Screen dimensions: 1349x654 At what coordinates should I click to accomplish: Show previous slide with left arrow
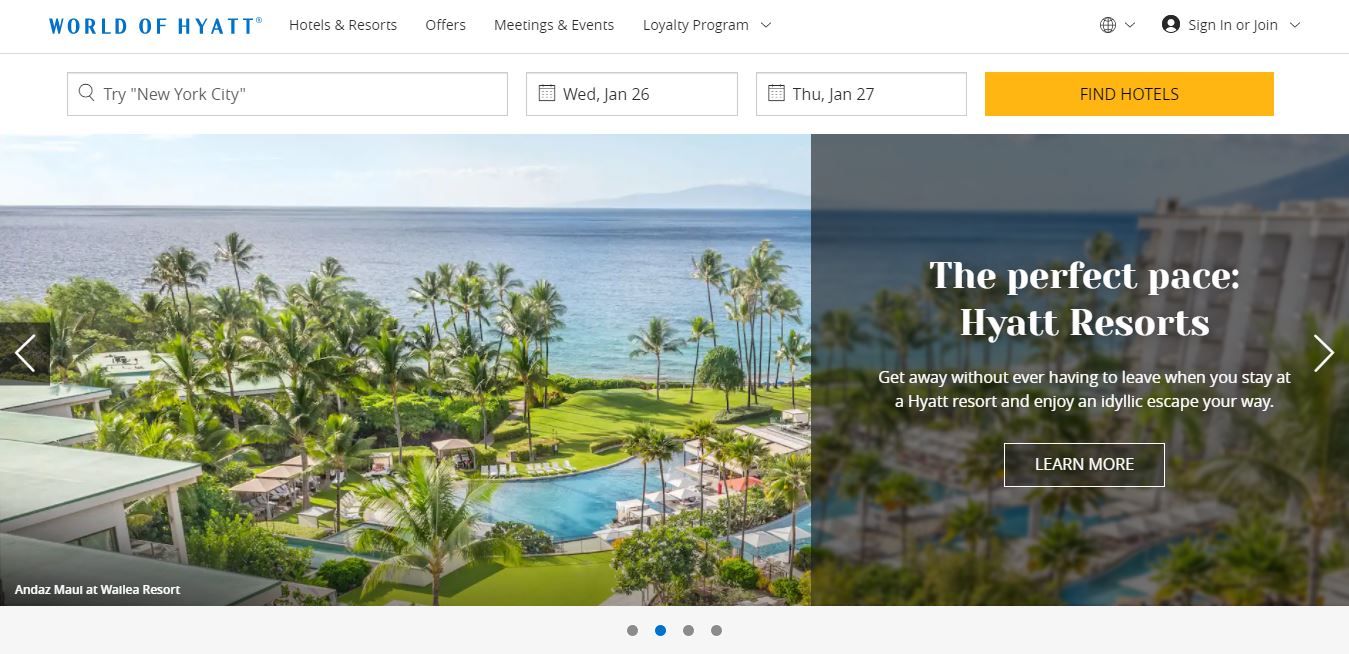[25, 353]
